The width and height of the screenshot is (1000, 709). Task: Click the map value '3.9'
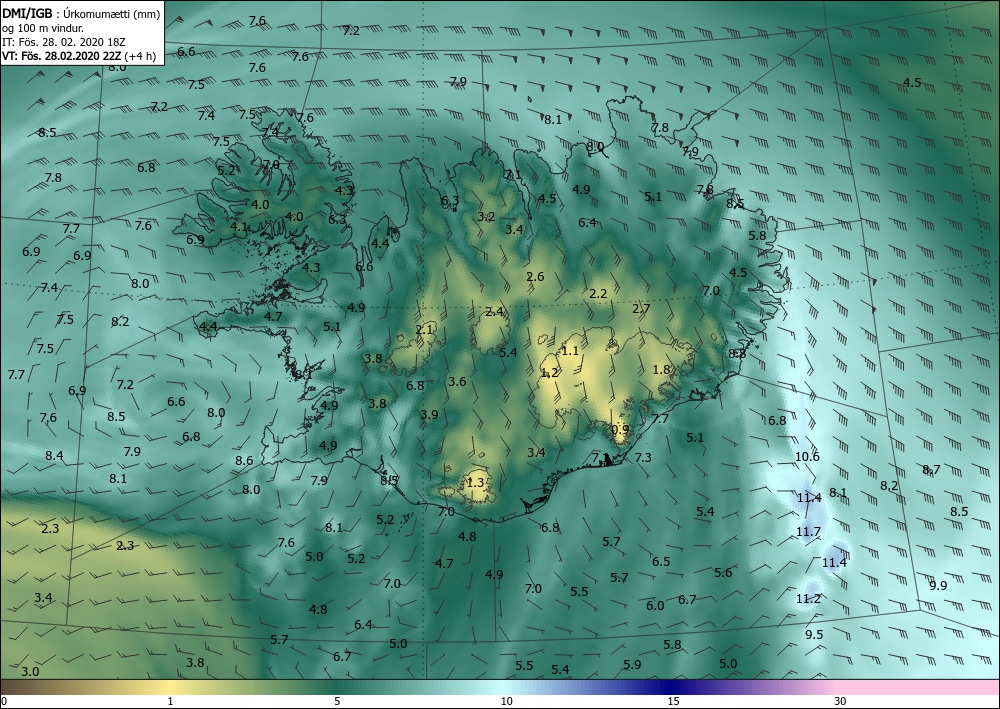pyautogui.click(x=429, y=414)
